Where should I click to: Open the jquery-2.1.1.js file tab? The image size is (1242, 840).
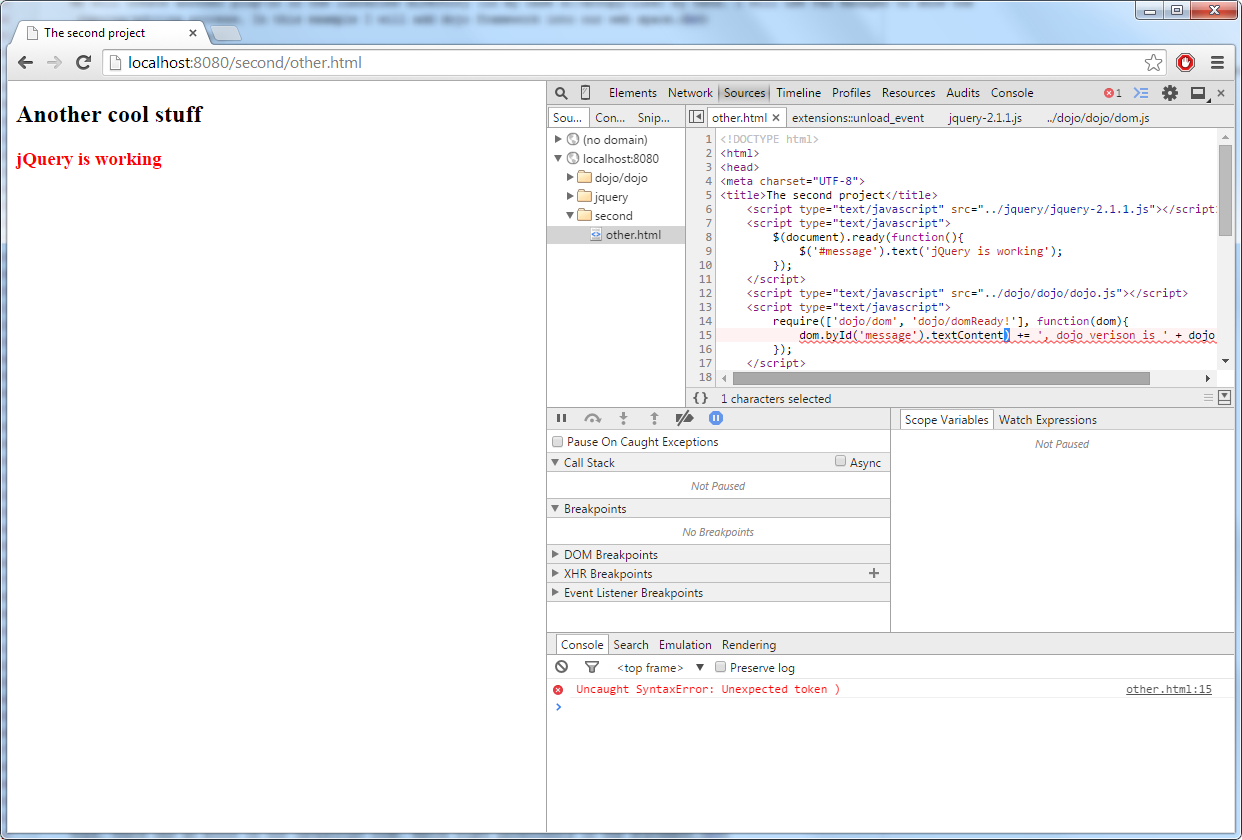point(985,118)
